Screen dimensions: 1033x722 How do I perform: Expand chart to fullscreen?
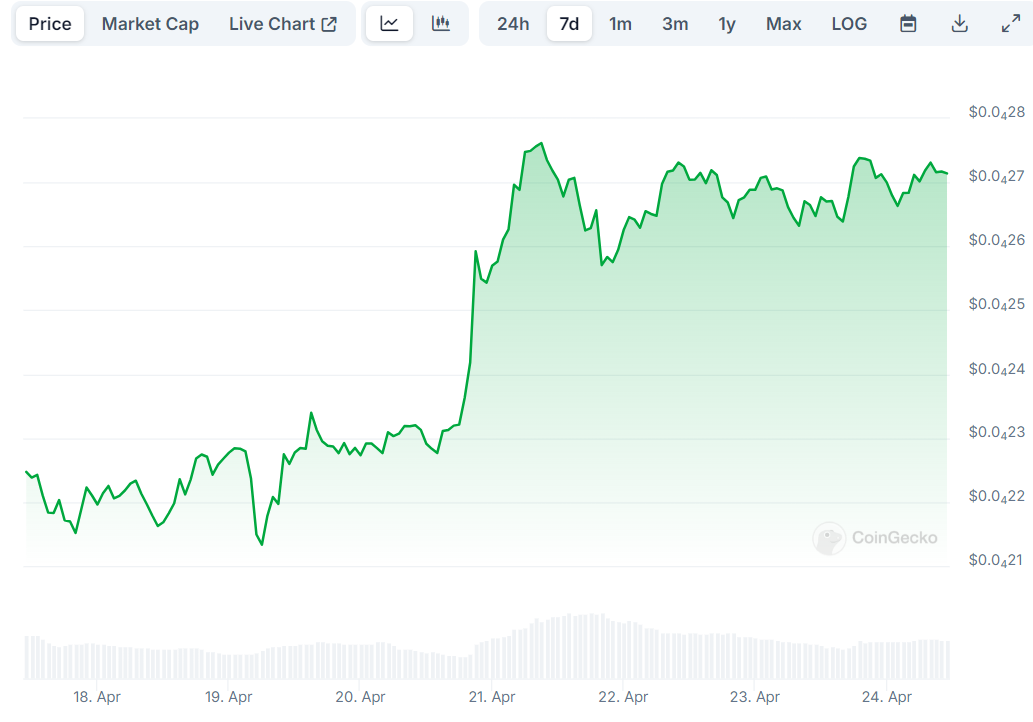[1011, 24]
